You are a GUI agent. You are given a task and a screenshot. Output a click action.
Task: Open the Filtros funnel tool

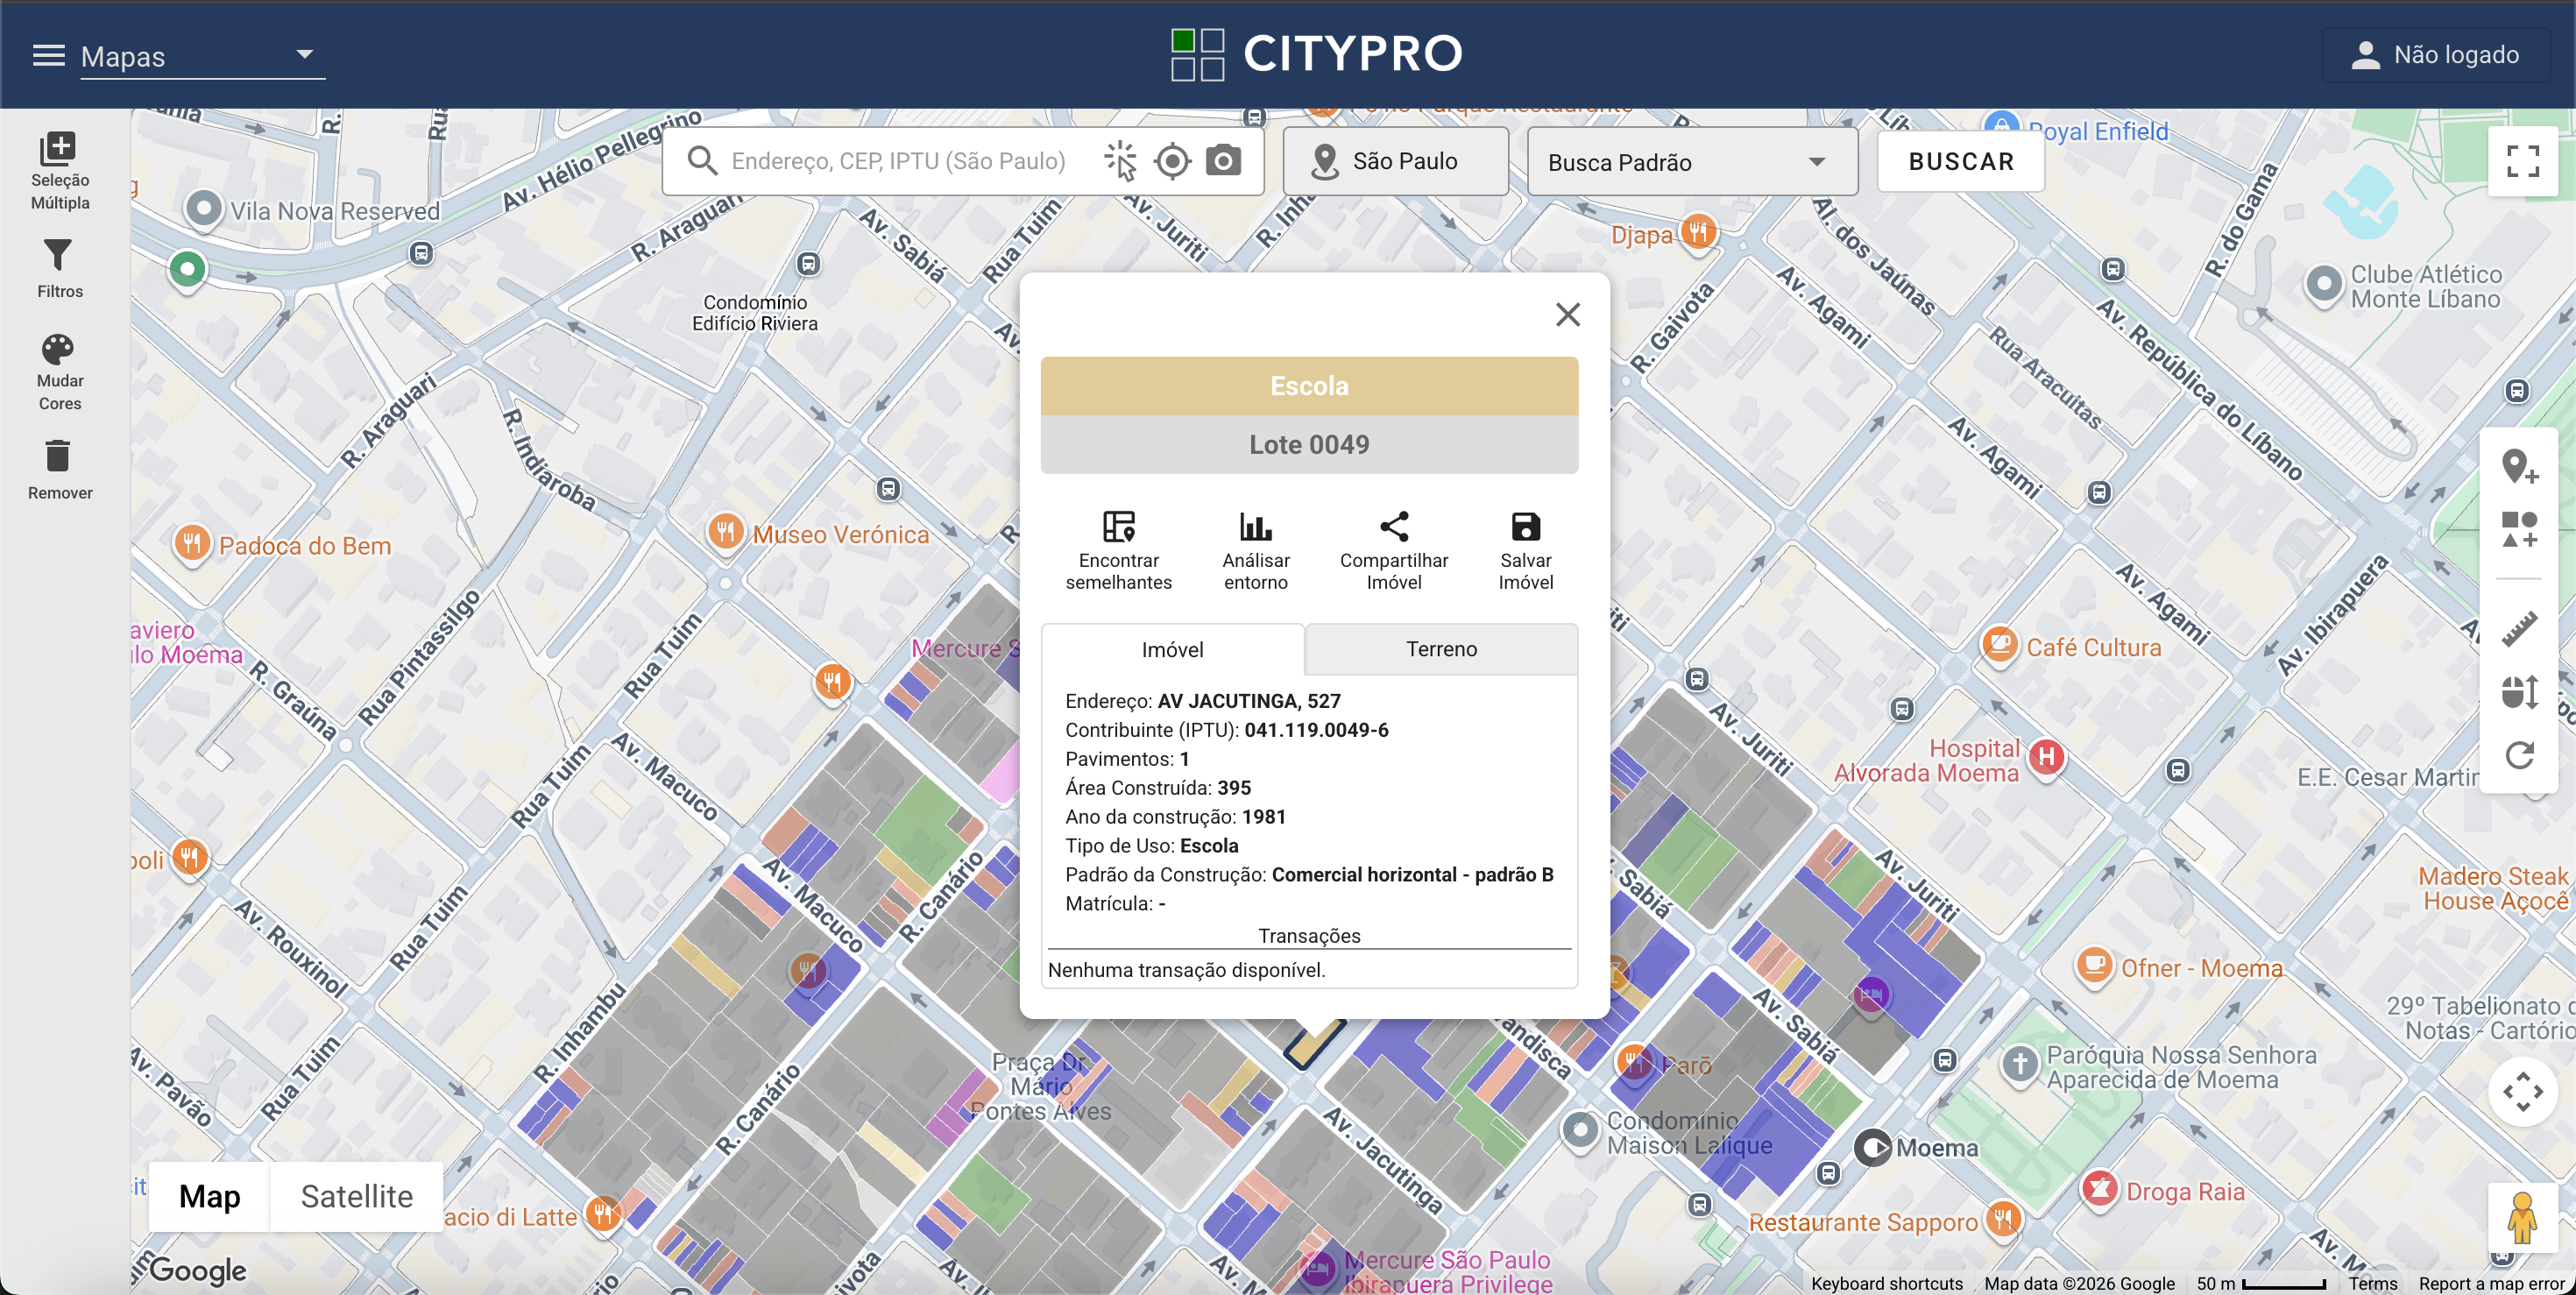pyautogui.click(x=60, y=269)
